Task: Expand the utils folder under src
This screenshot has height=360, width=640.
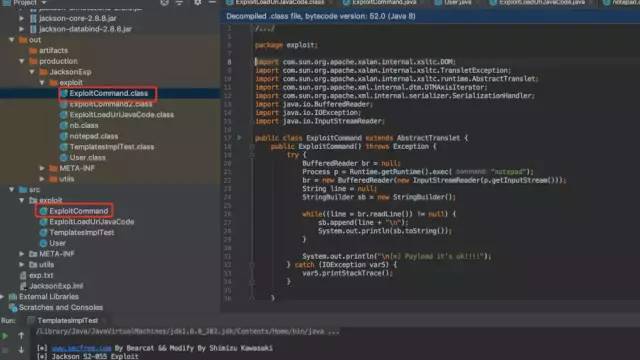Action: 22,264
